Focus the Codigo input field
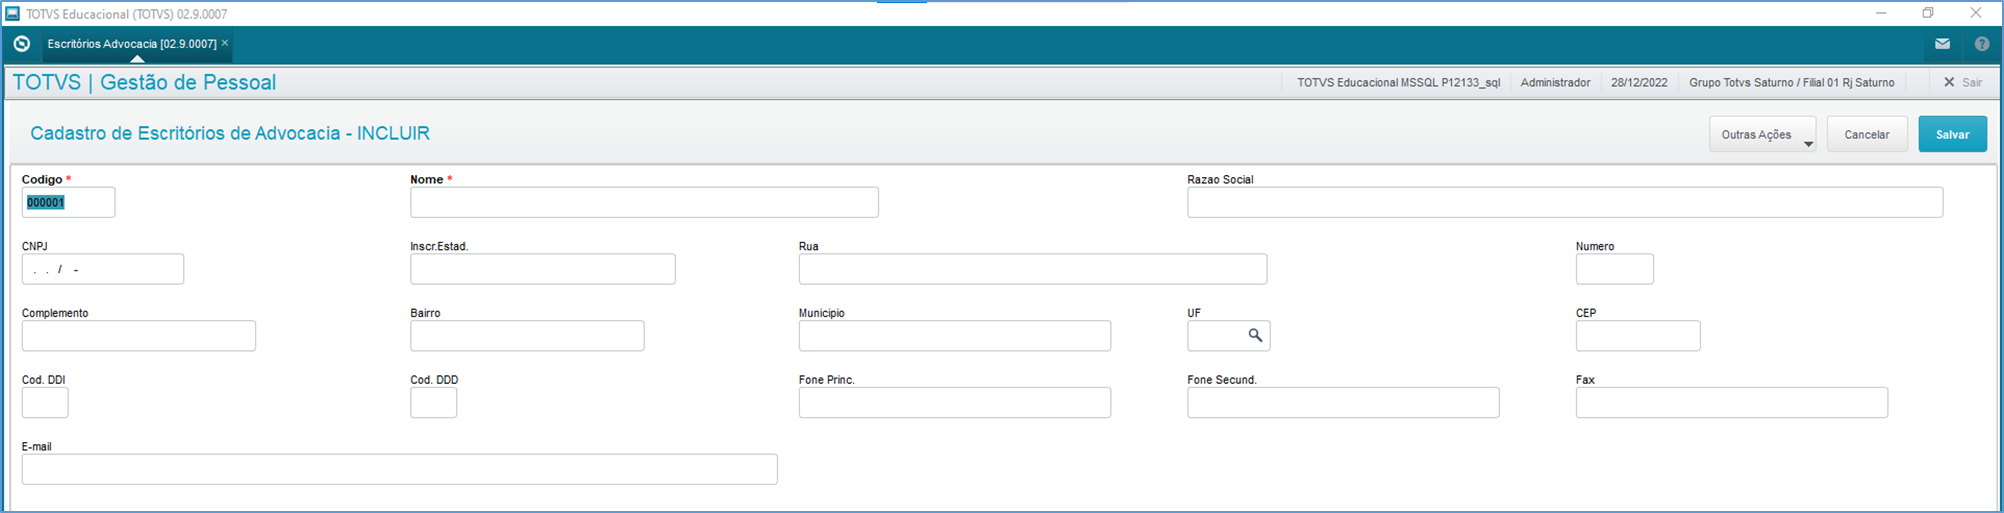The image size is (2004, 513). point(68,202)
